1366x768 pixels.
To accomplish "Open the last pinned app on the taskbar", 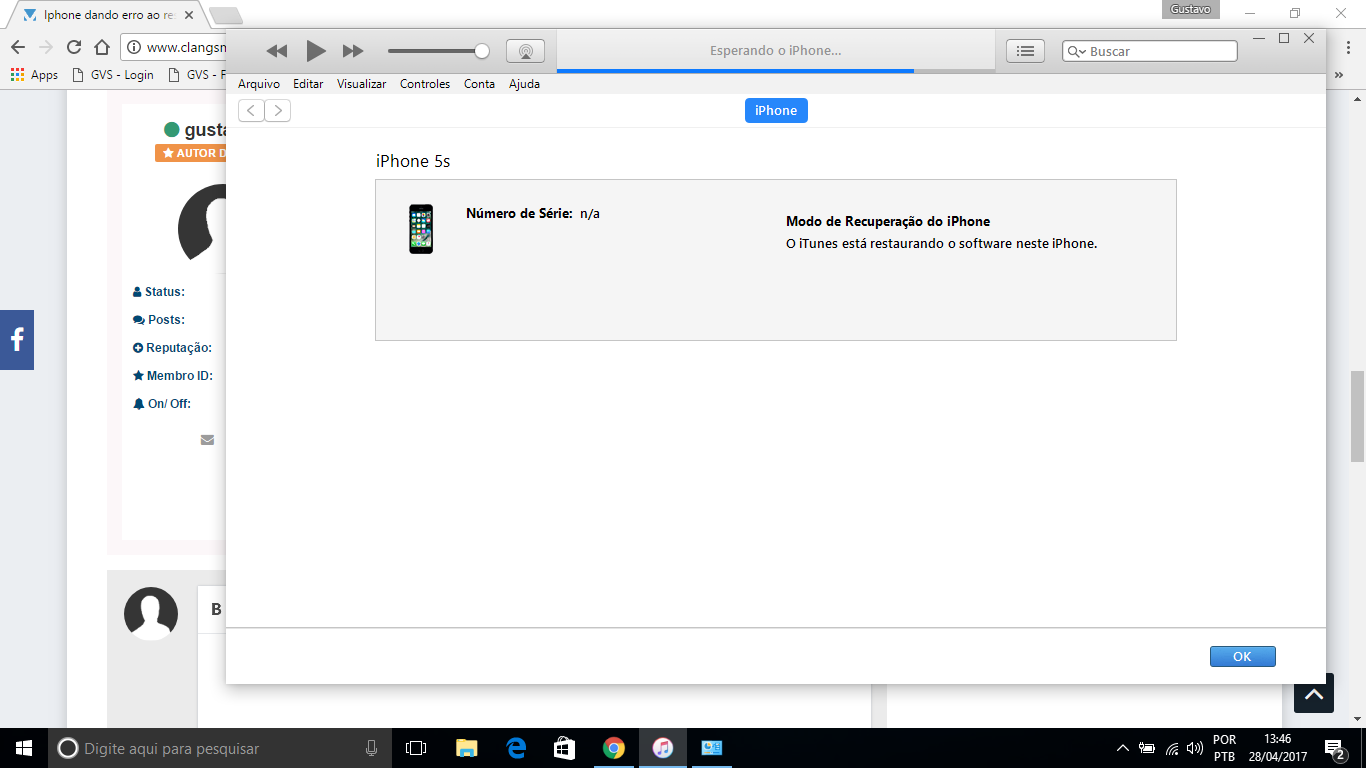I will [x=712, y=748].
